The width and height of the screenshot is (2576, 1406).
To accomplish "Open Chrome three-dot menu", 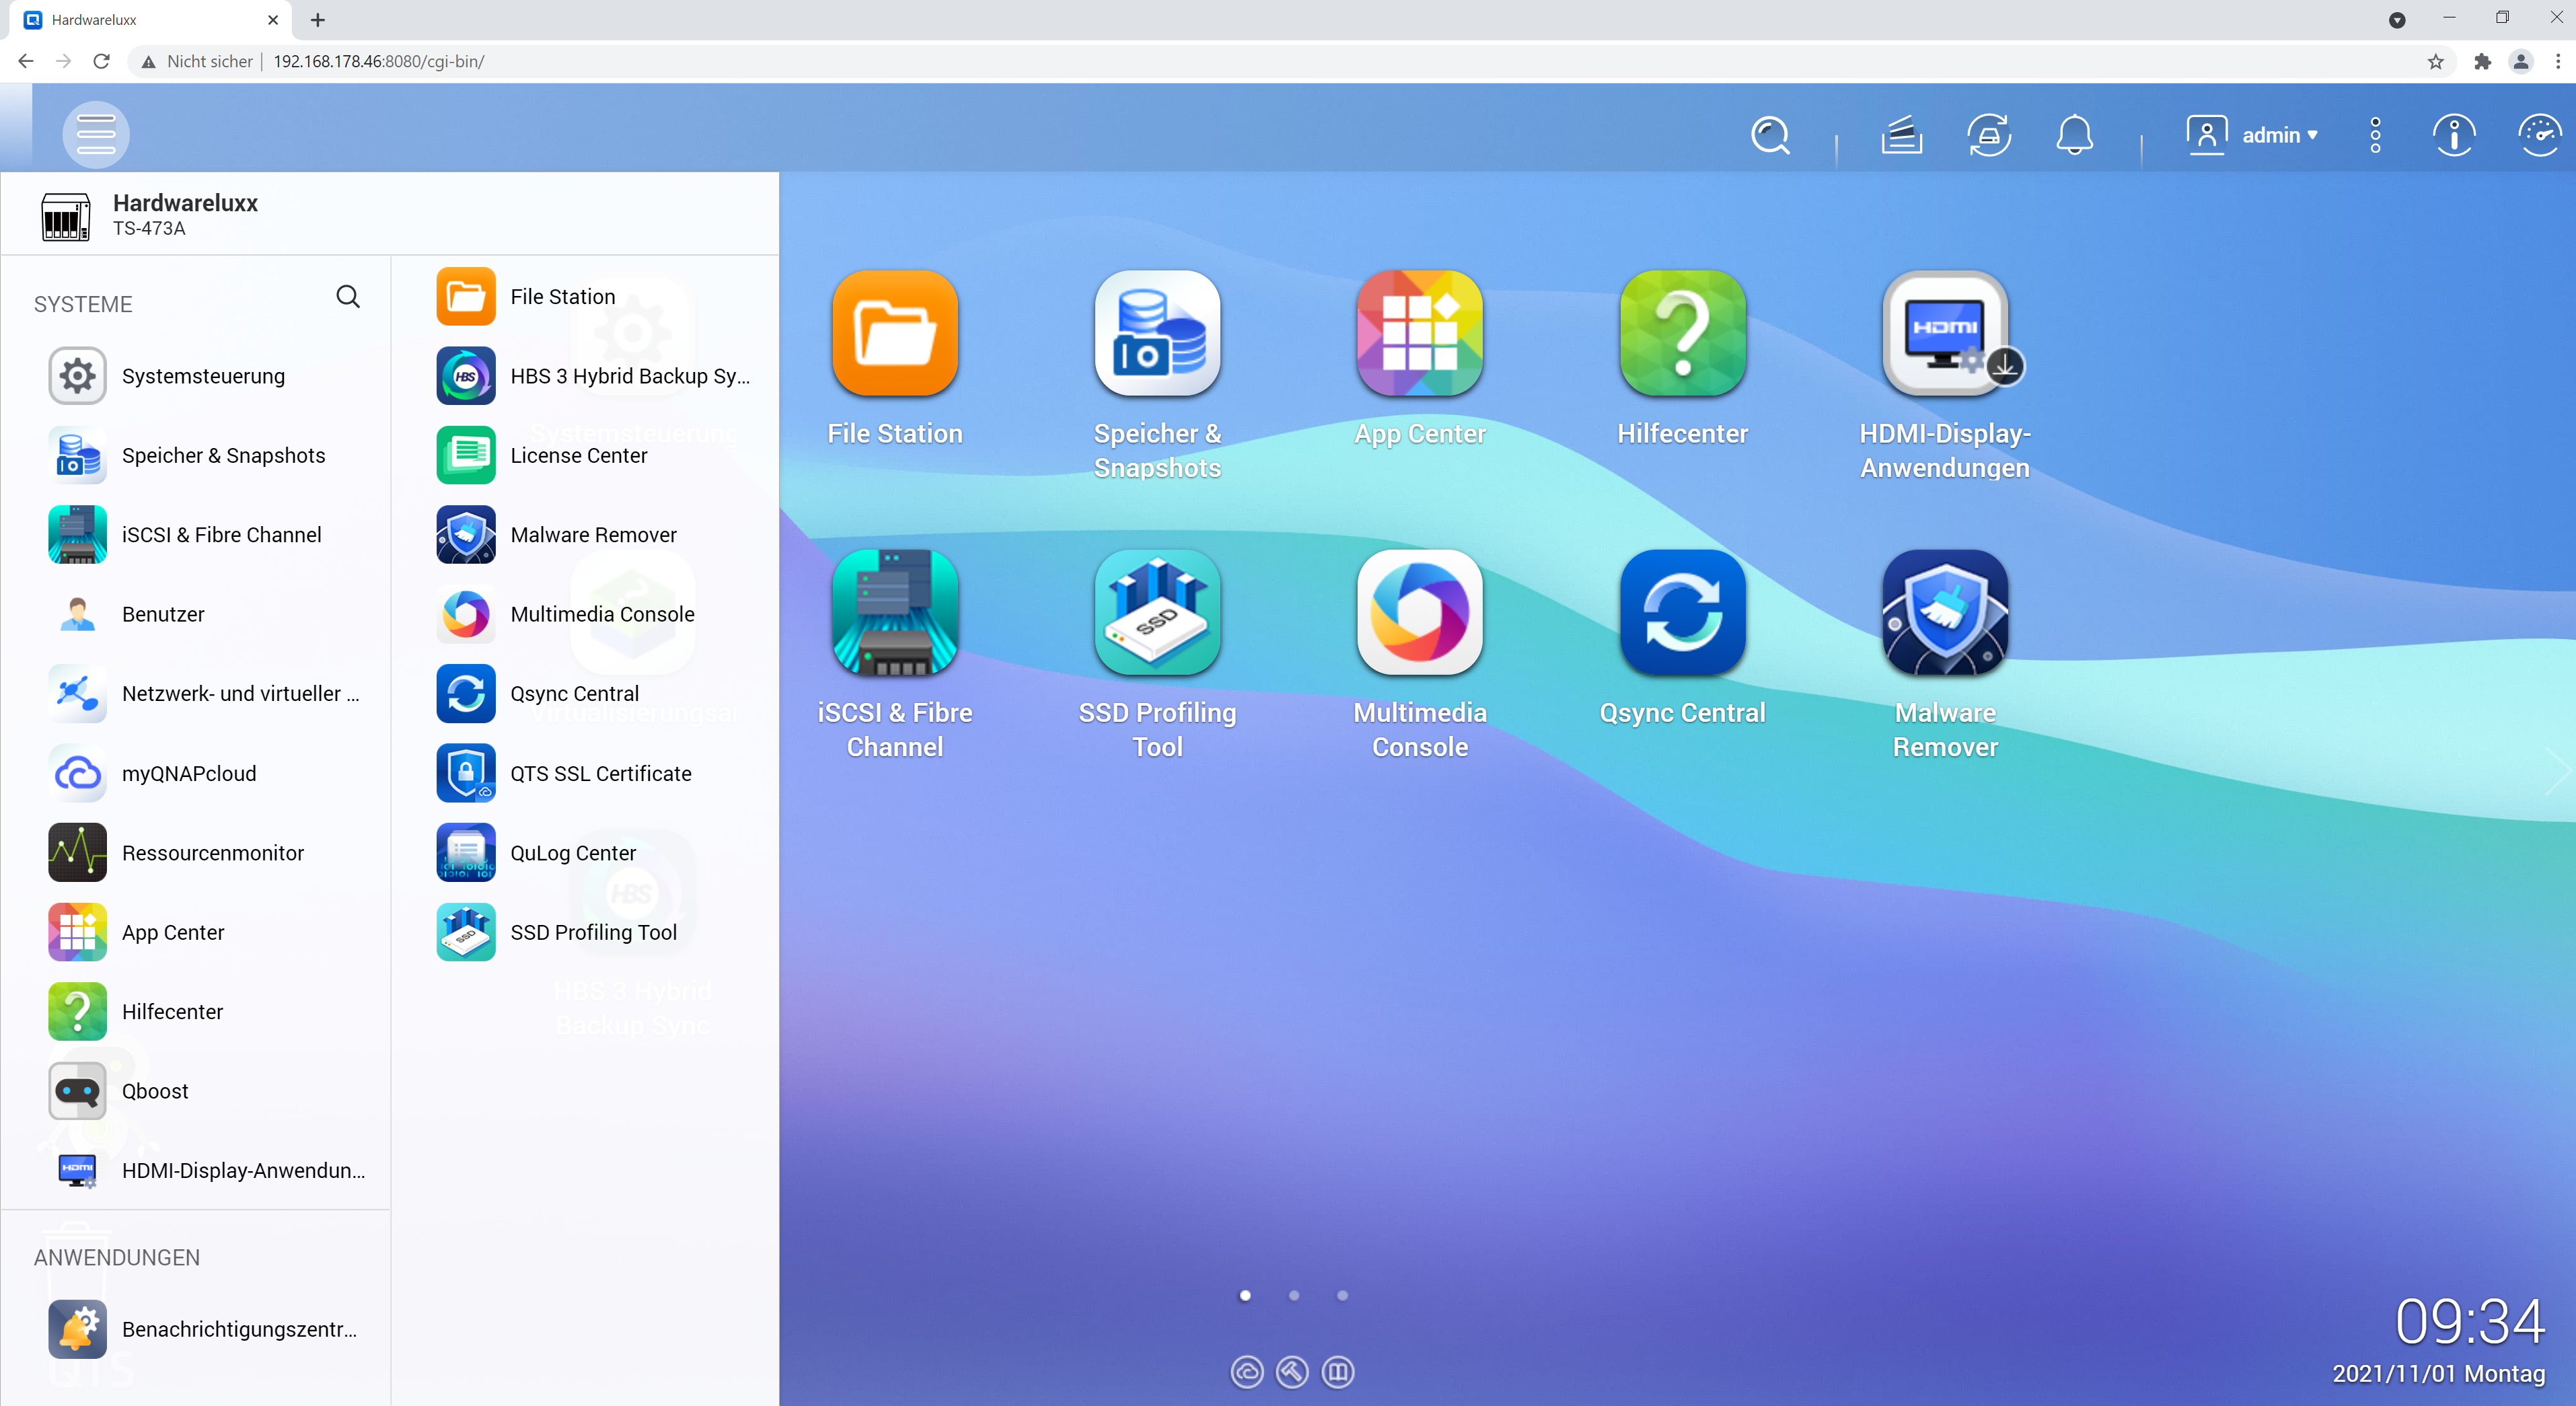I will [2558, 61].
